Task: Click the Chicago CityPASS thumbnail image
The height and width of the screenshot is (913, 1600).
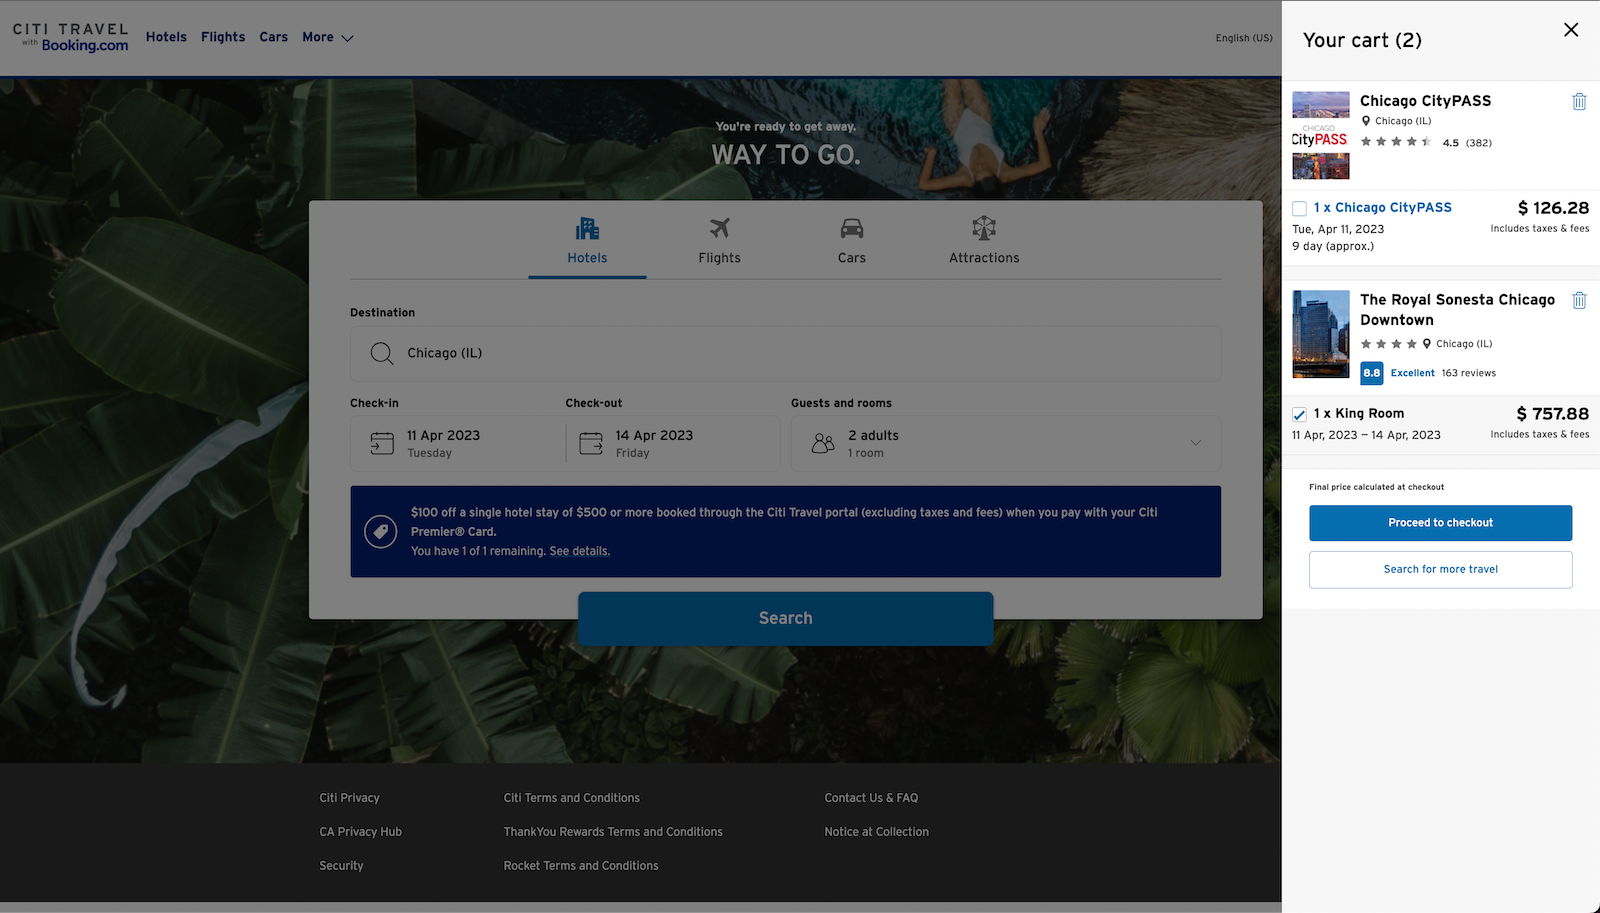Action: tap(1320, 135)
